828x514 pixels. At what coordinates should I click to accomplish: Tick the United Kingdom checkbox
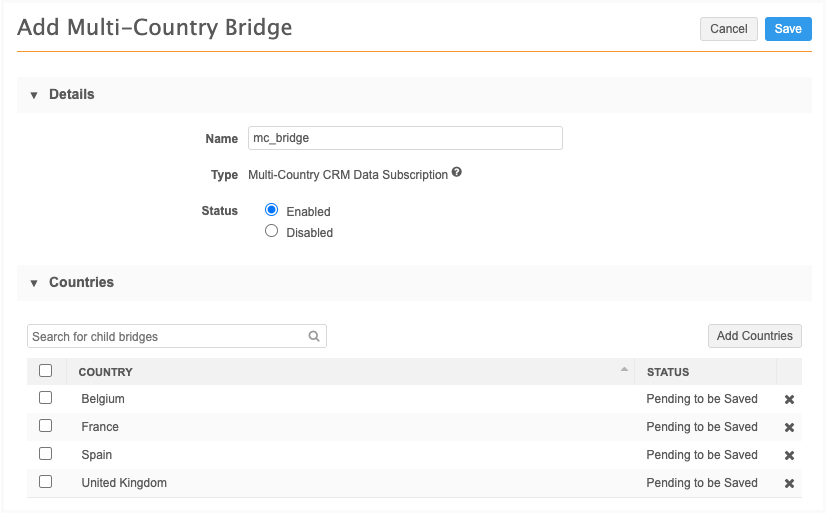point(45,482)
